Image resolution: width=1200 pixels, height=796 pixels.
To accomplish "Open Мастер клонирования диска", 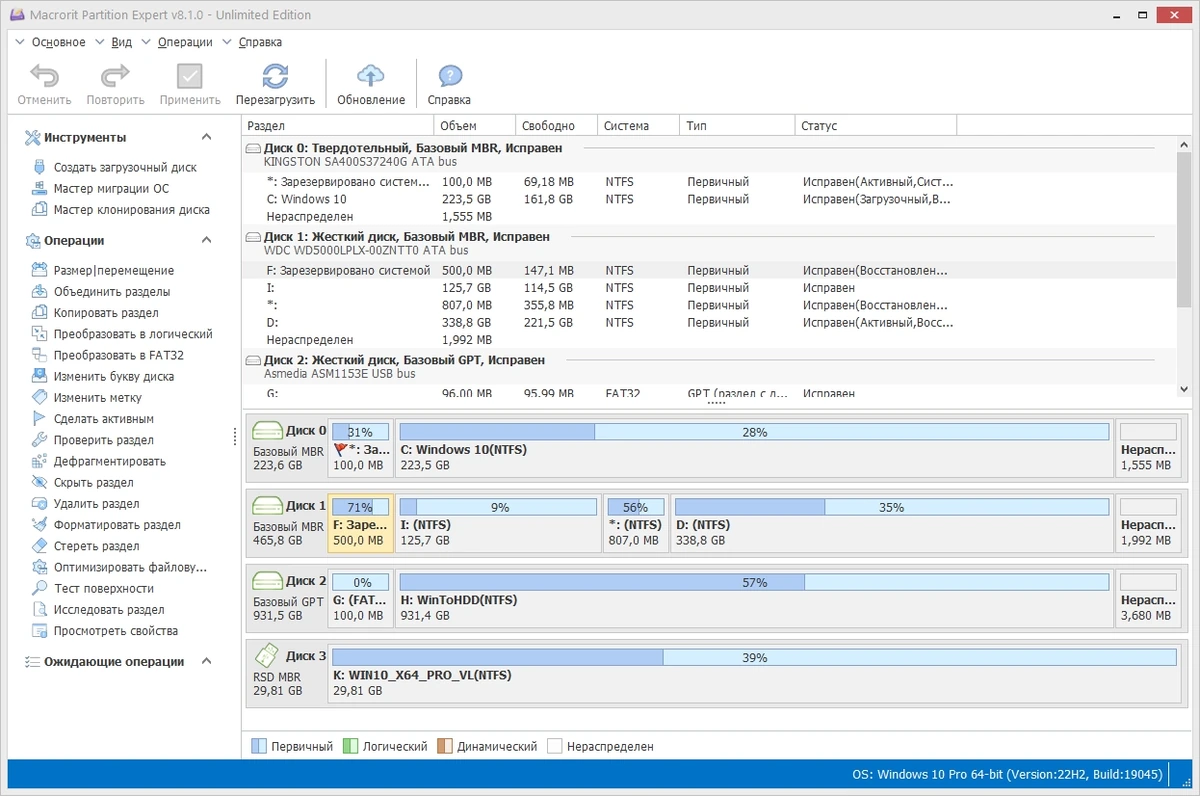I will 131,210.
